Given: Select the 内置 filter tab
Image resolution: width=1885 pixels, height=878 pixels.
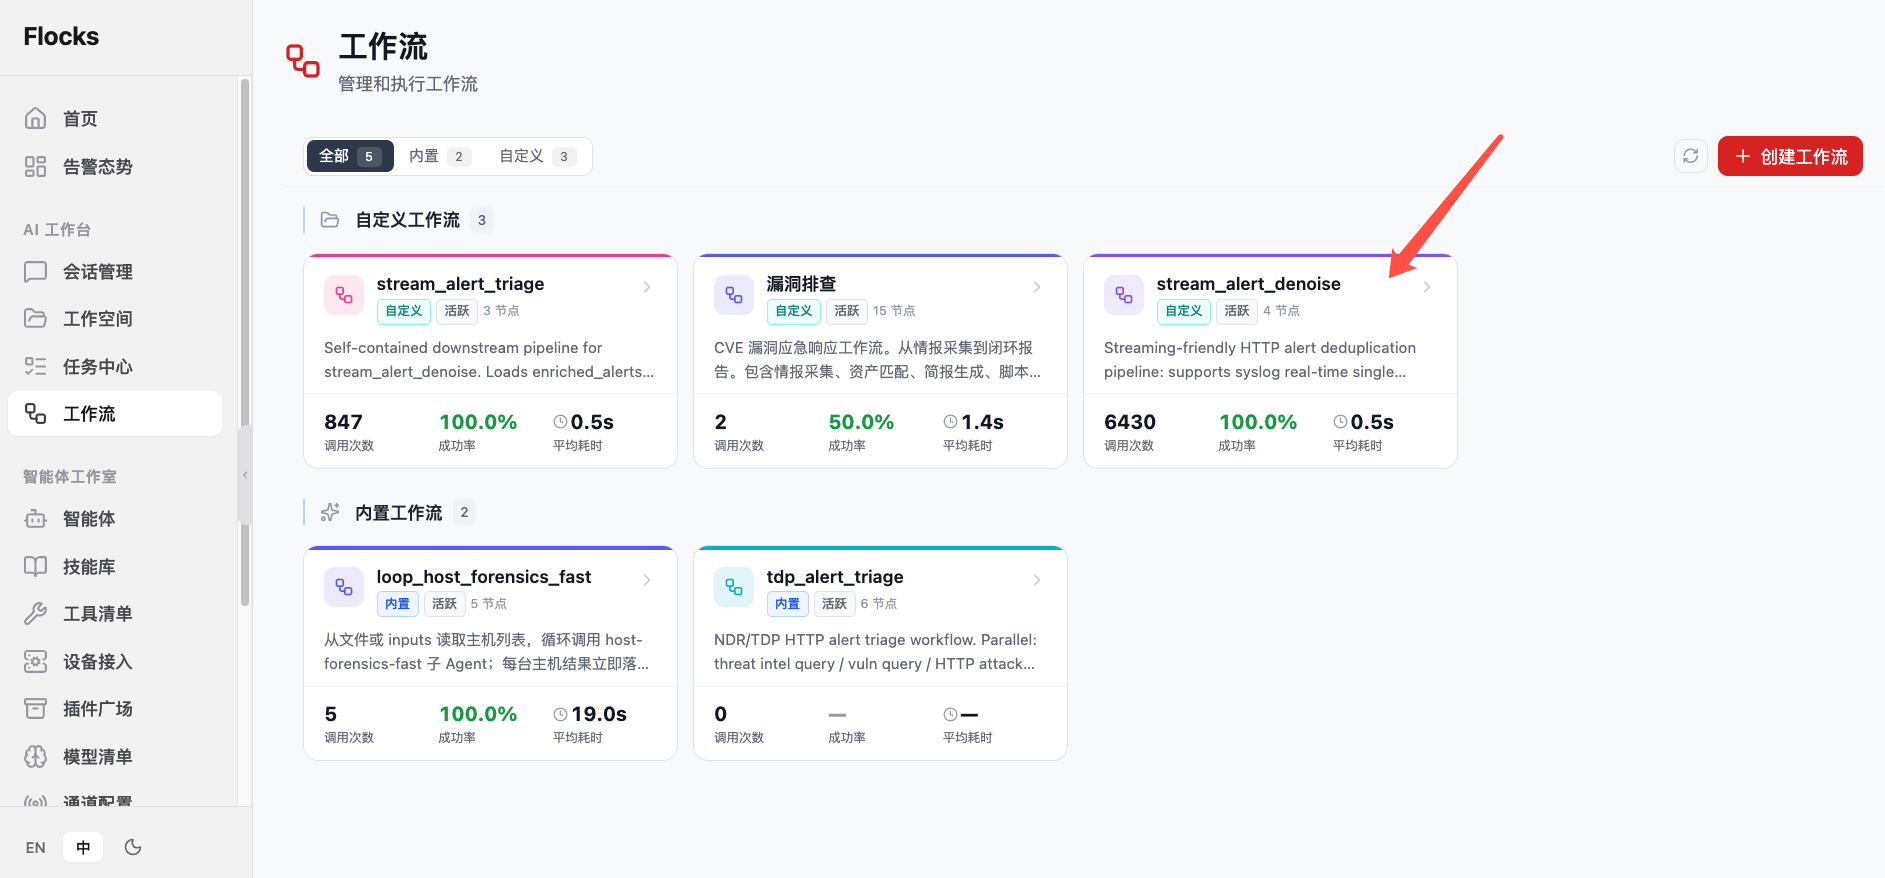Looking at the screenshot, I should (439, 156).
